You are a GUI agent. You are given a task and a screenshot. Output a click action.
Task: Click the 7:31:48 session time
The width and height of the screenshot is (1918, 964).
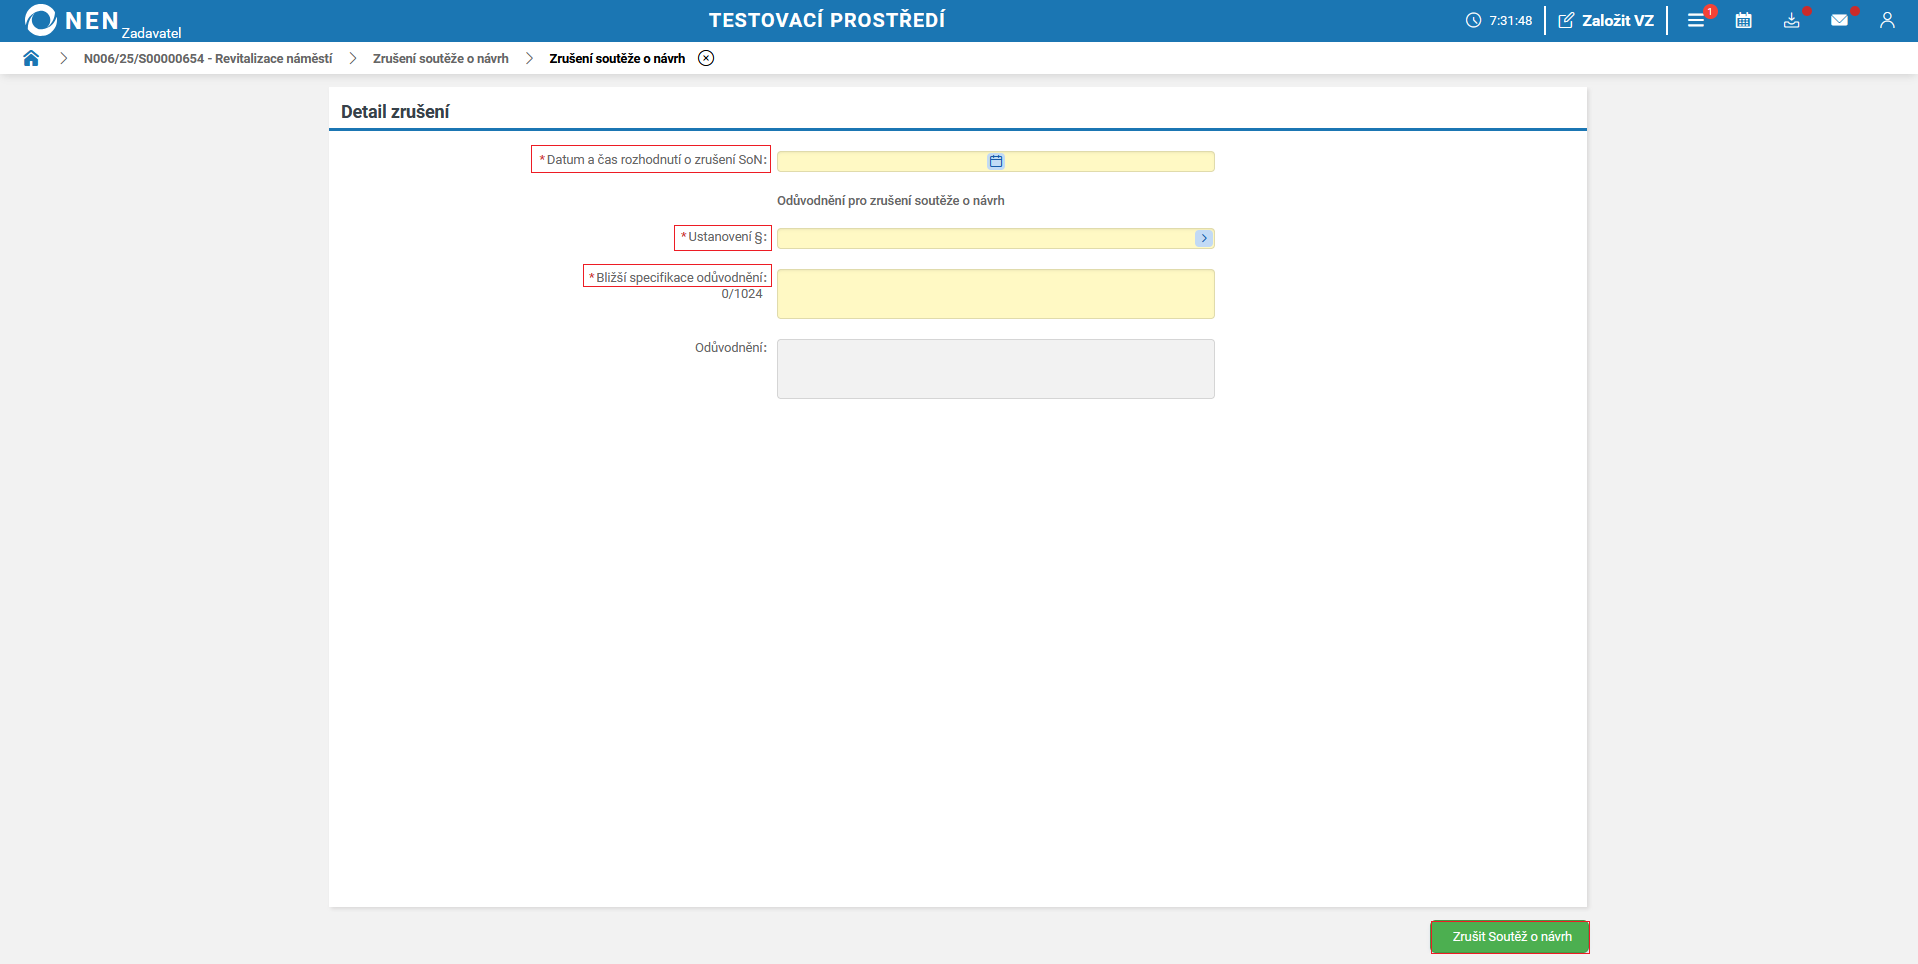click(1510, 20)
